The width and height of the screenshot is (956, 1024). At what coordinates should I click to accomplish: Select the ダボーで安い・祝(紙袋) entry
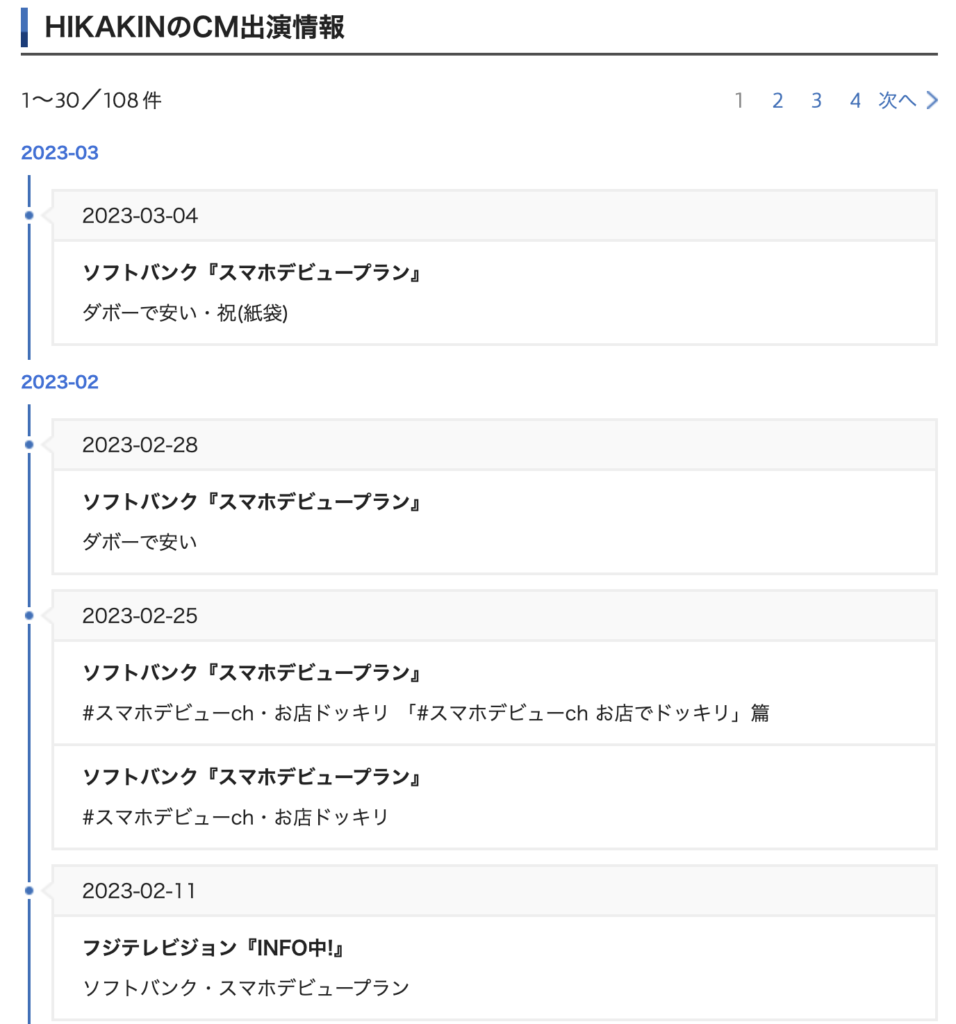[x=494, y=293]
